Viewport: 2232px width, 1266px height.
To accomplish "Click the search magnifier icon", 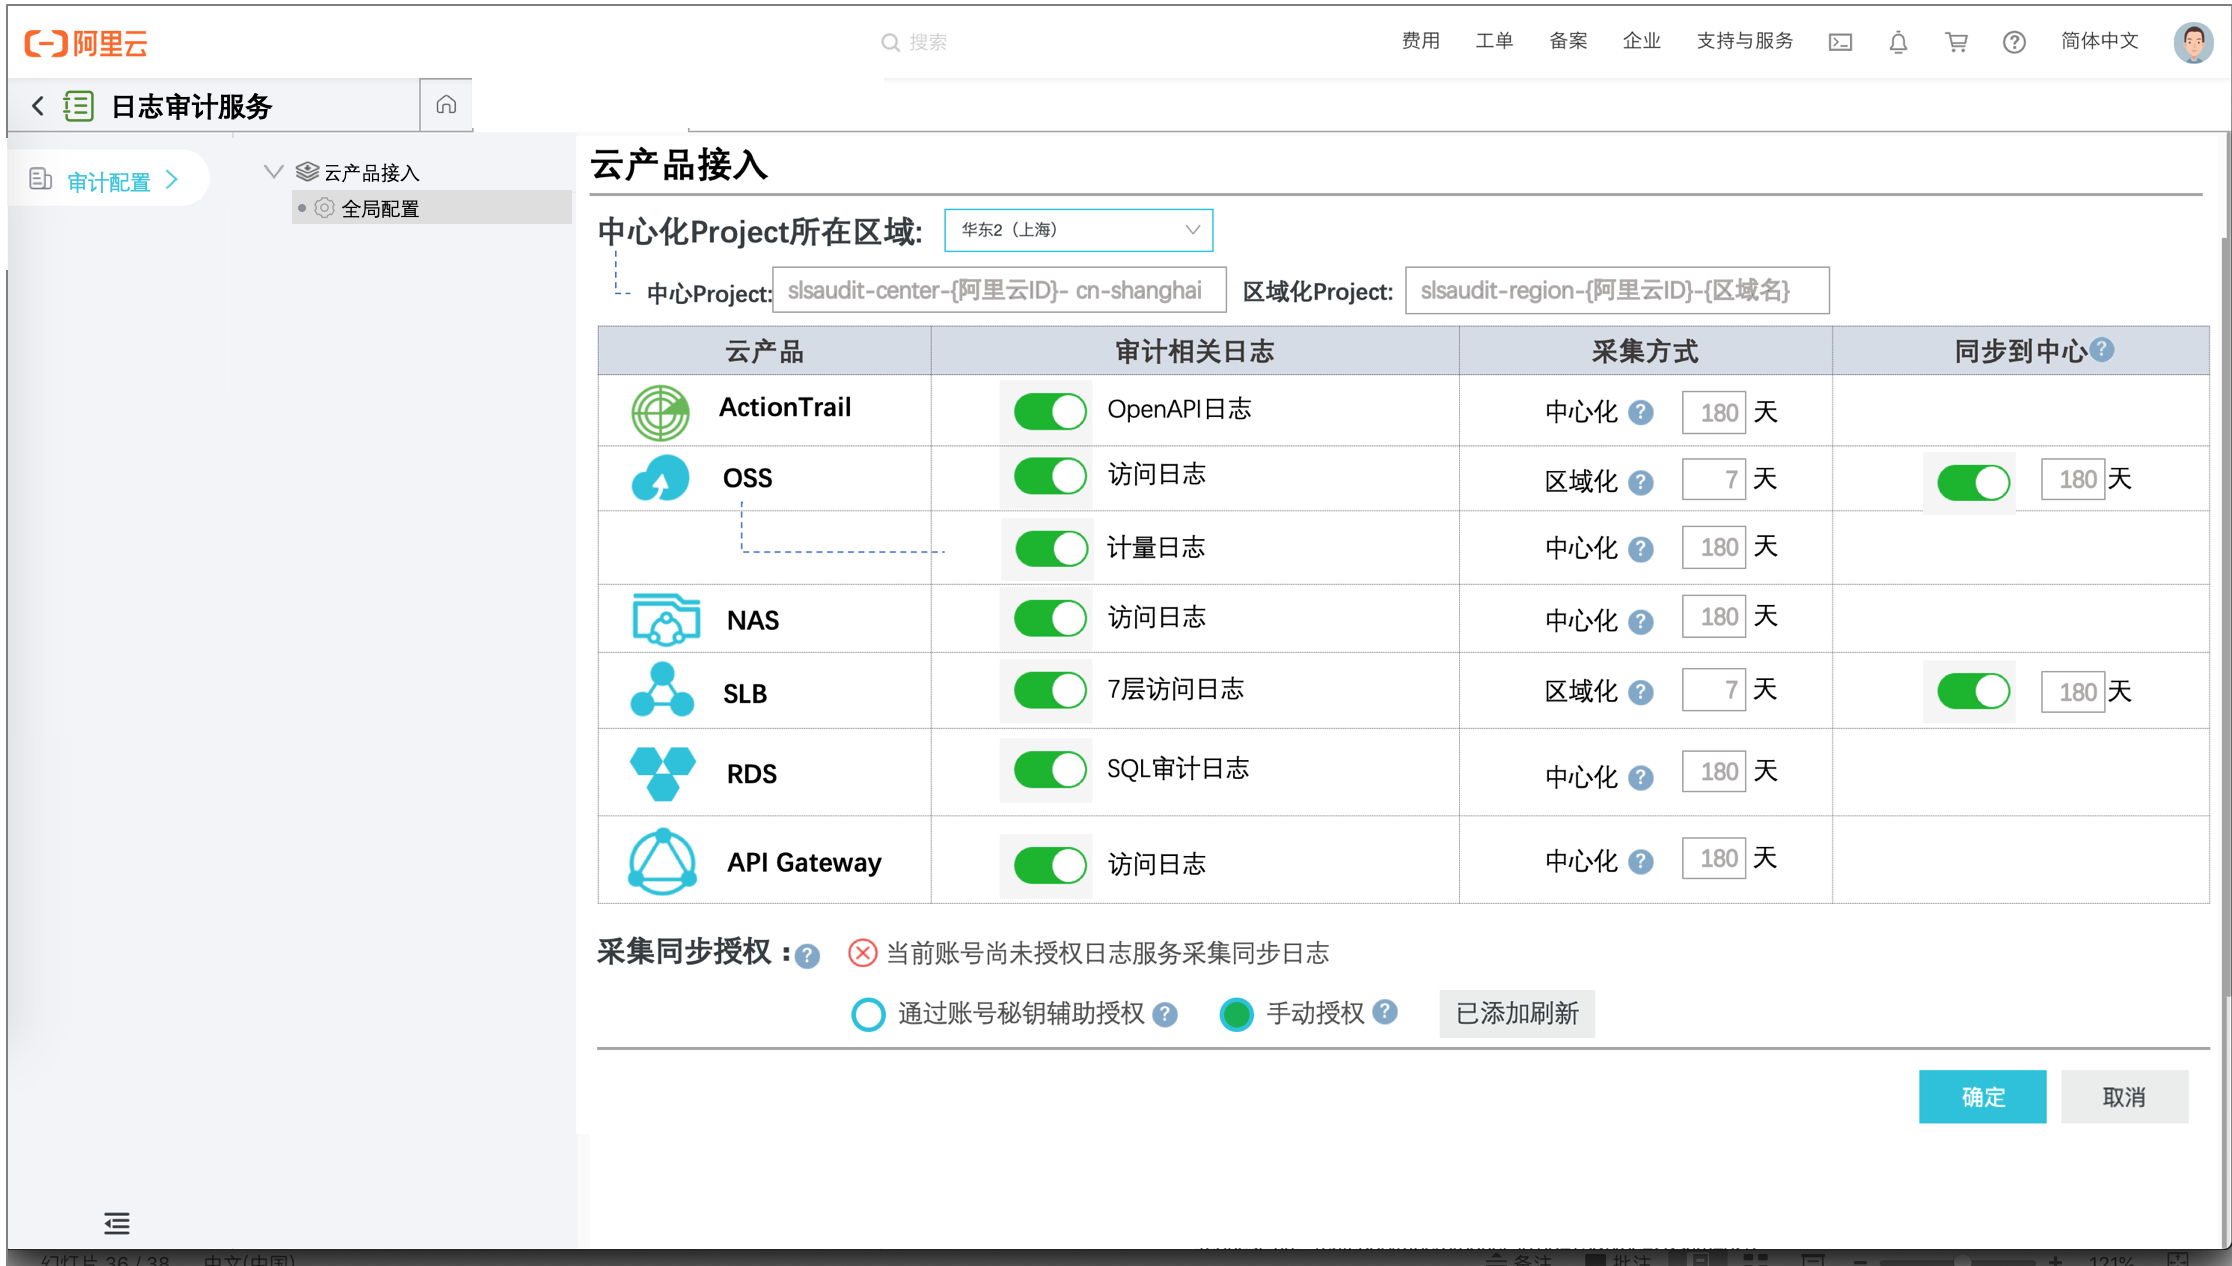I will 890,42.
